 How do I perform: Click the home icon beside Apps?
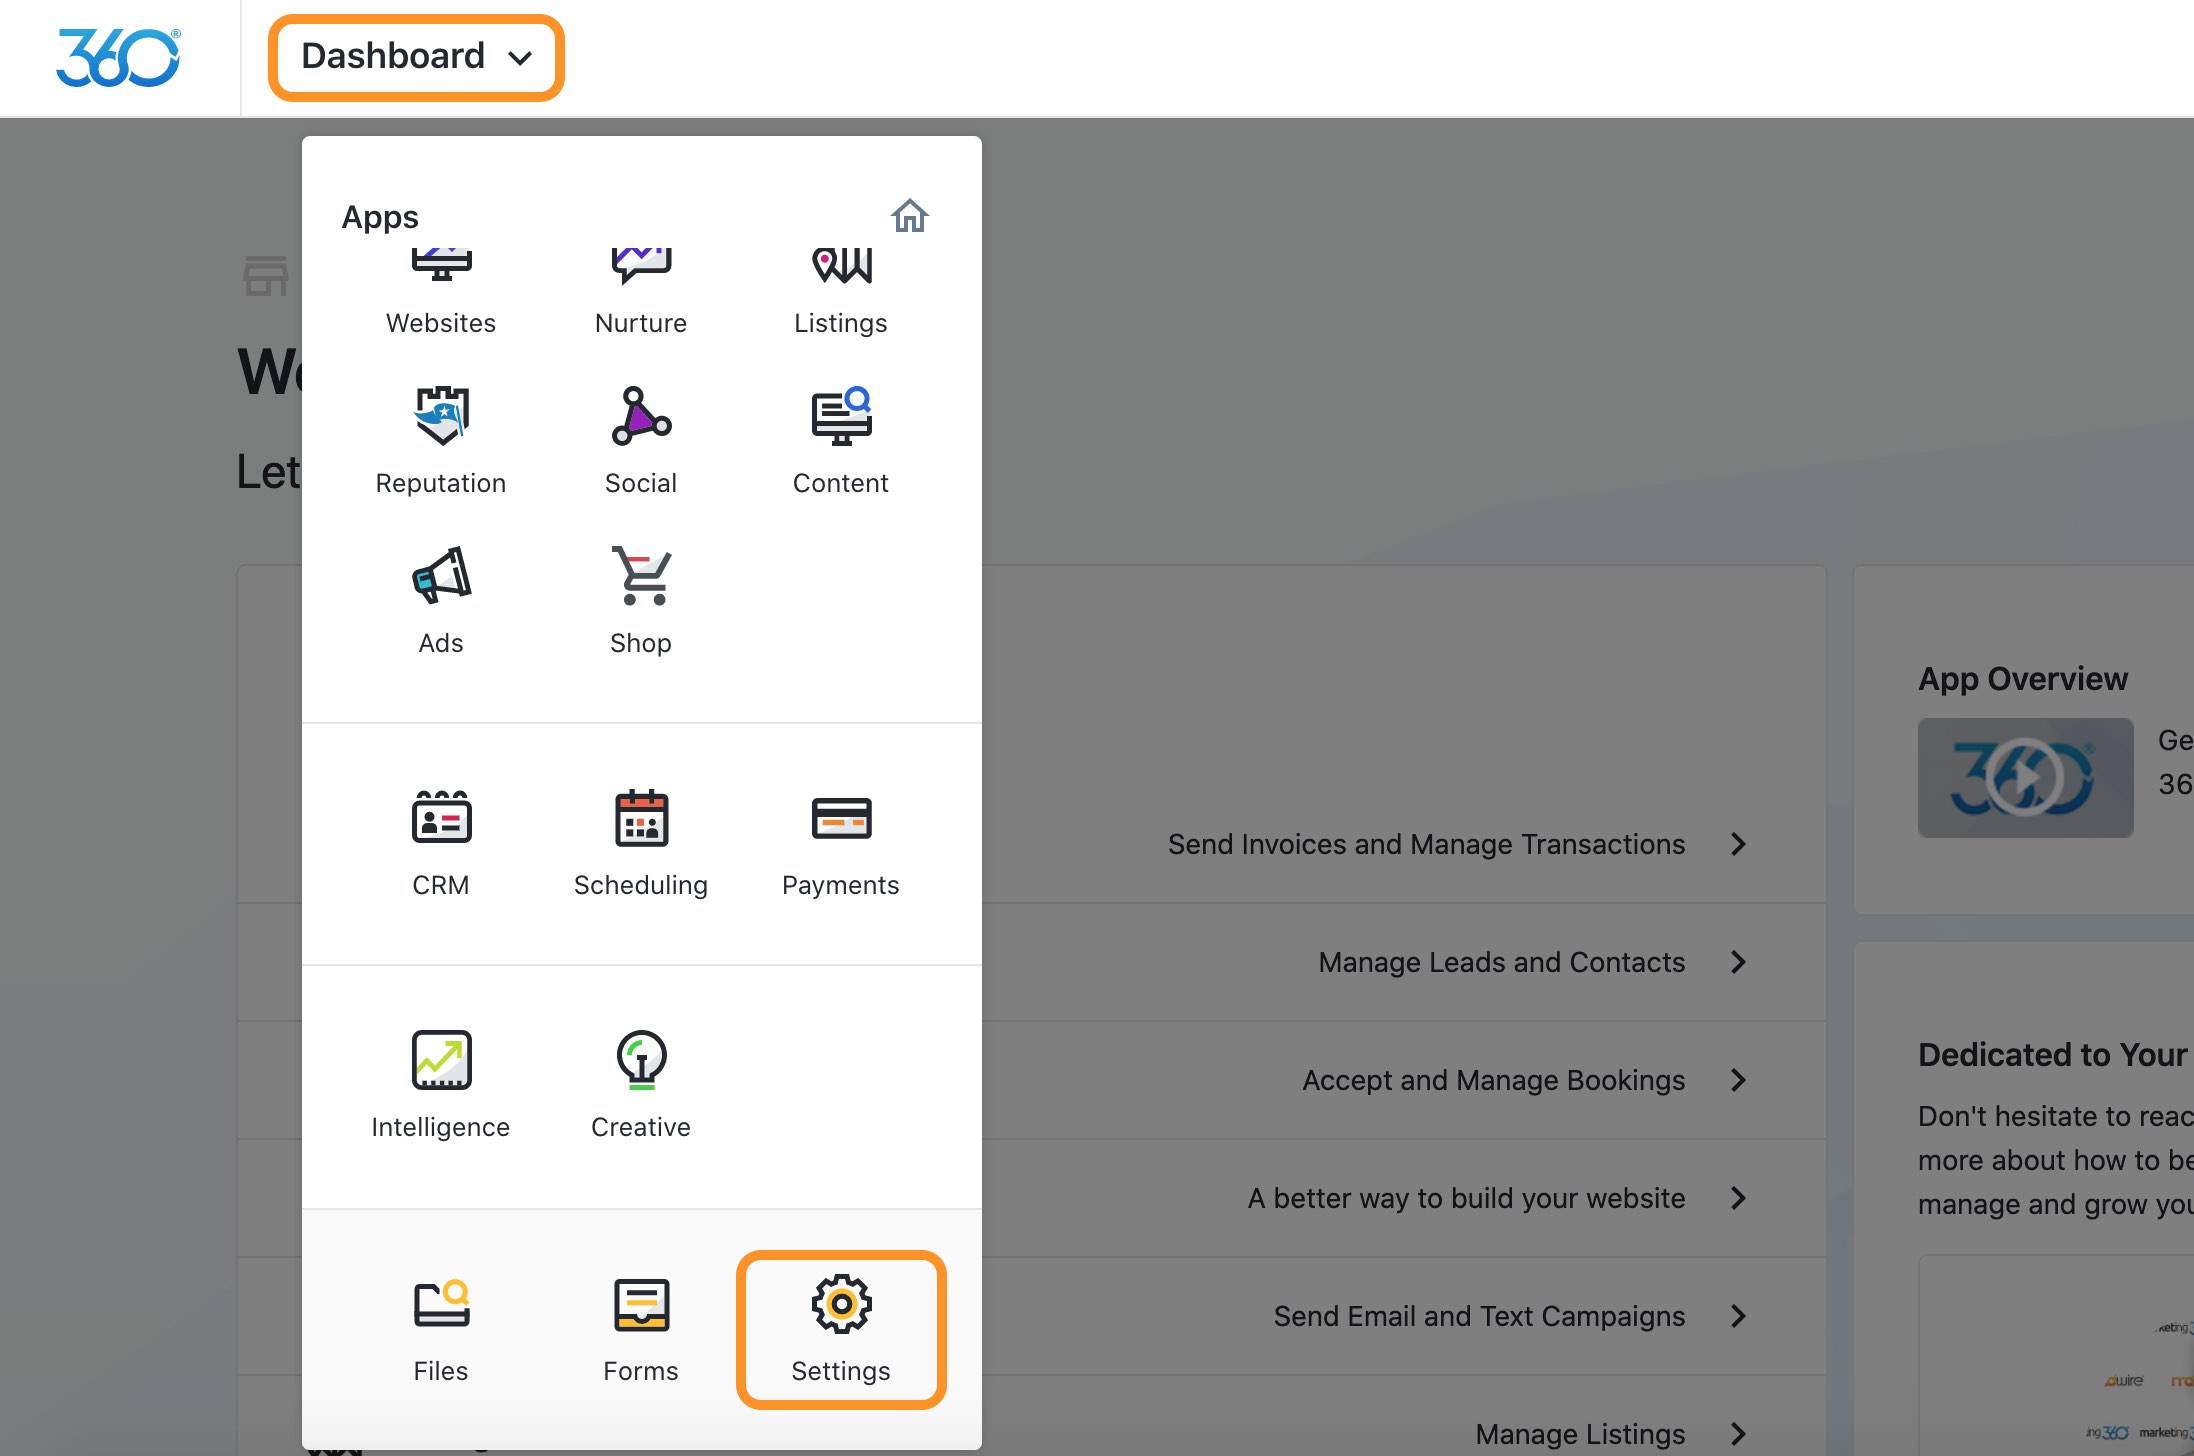point(909,216)
